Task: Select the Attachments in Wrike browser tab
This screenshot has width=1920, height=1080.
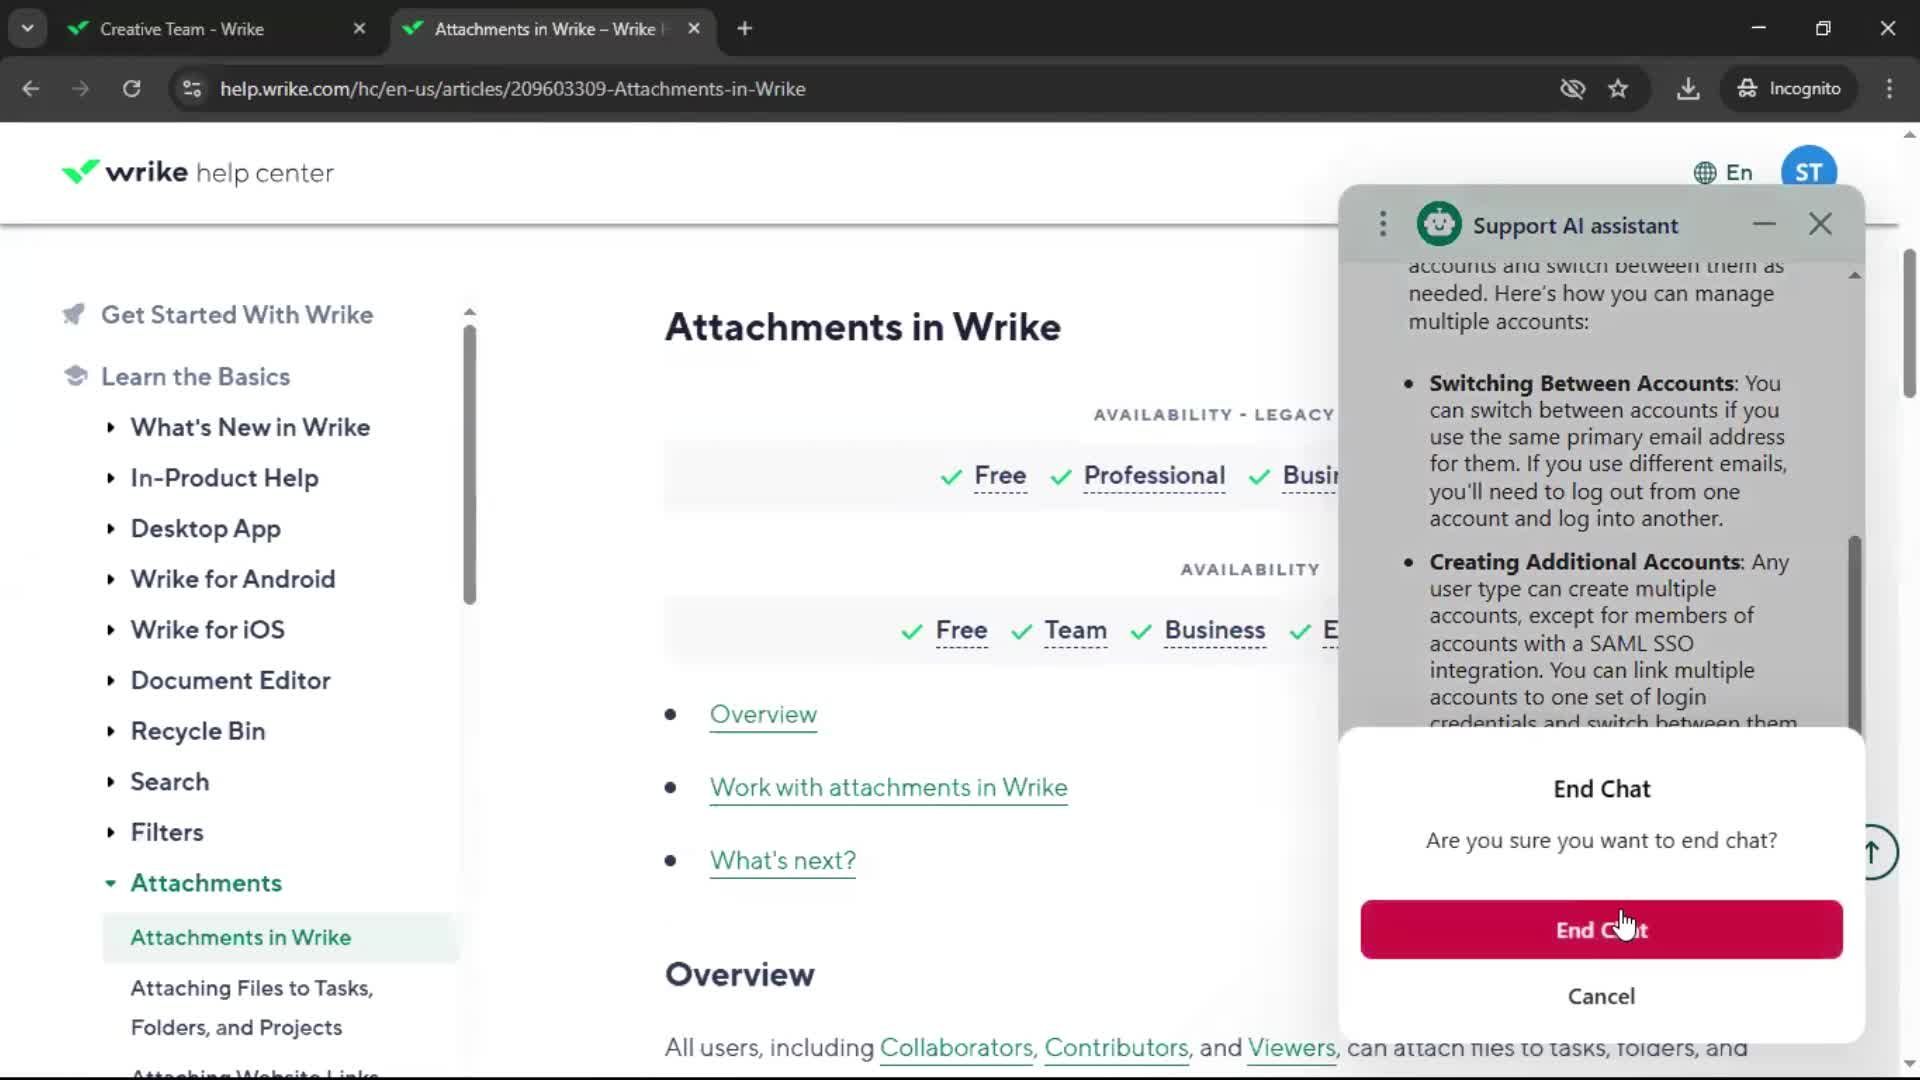Action: coord(545,29)
